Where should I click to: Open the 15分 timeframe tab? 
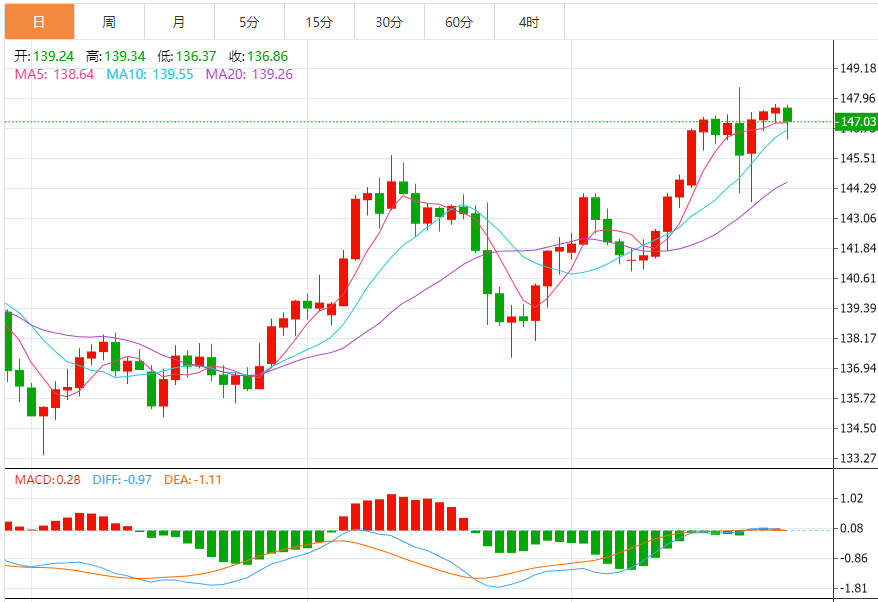tap(319, 22)
